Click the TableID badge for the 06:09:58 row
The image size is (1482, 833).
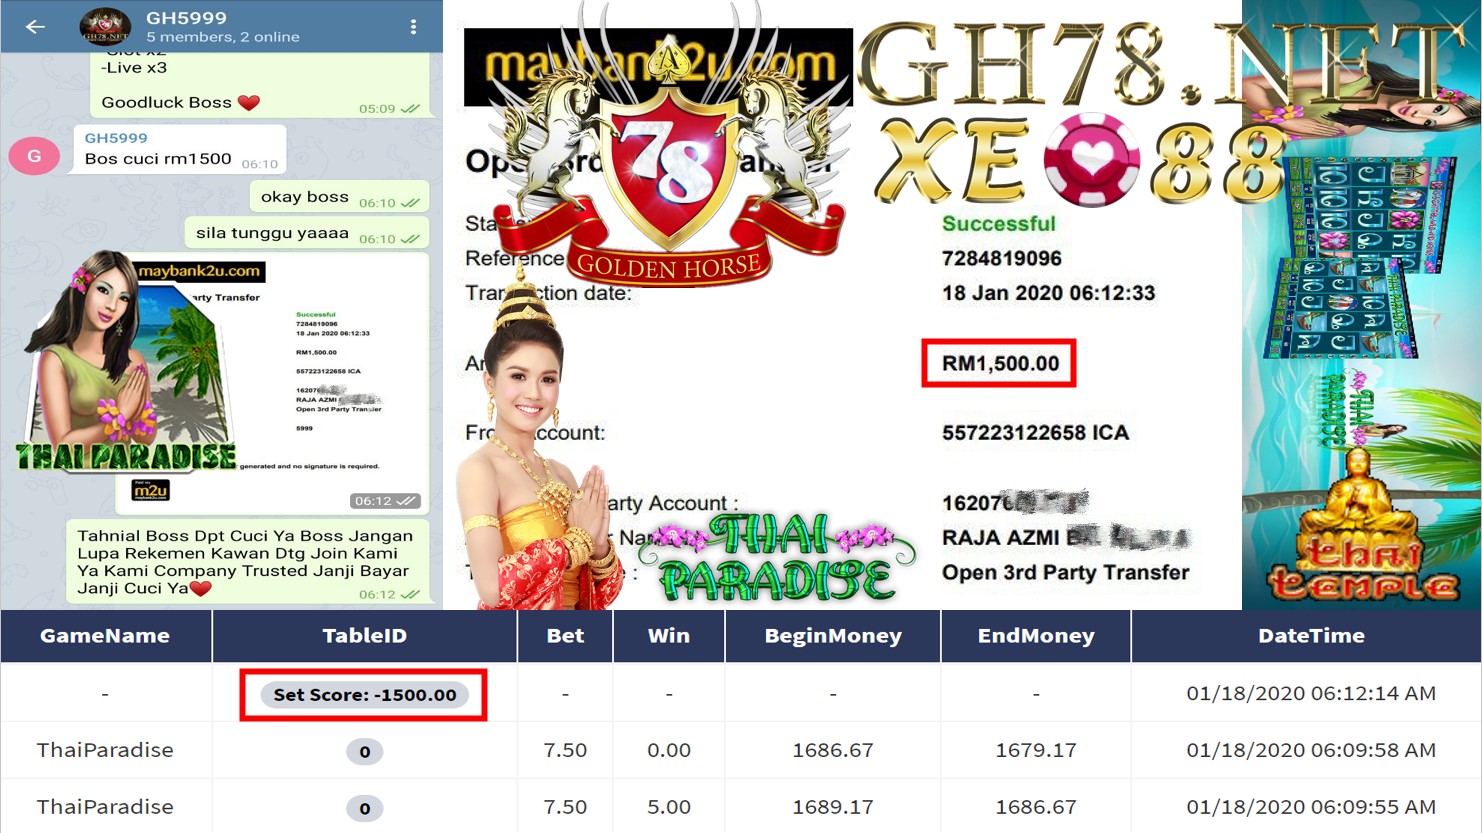[364, 751]
